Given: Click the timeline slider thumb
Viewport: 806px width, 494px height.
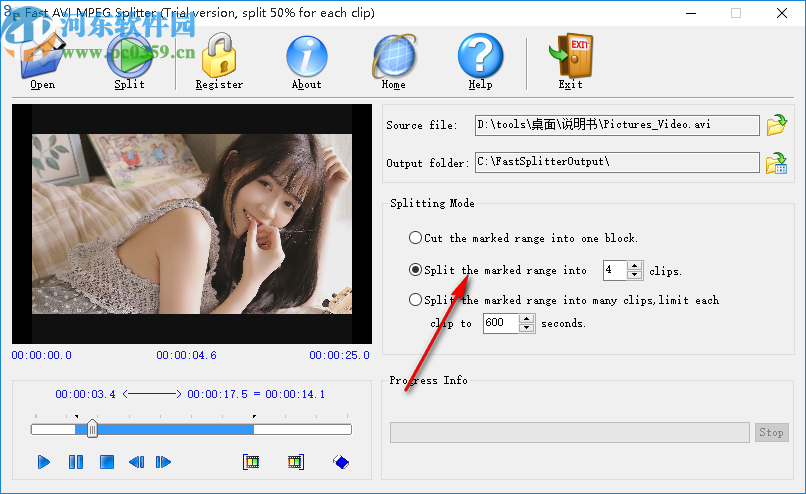Looking at the screenshot, I should pos(92,429).
